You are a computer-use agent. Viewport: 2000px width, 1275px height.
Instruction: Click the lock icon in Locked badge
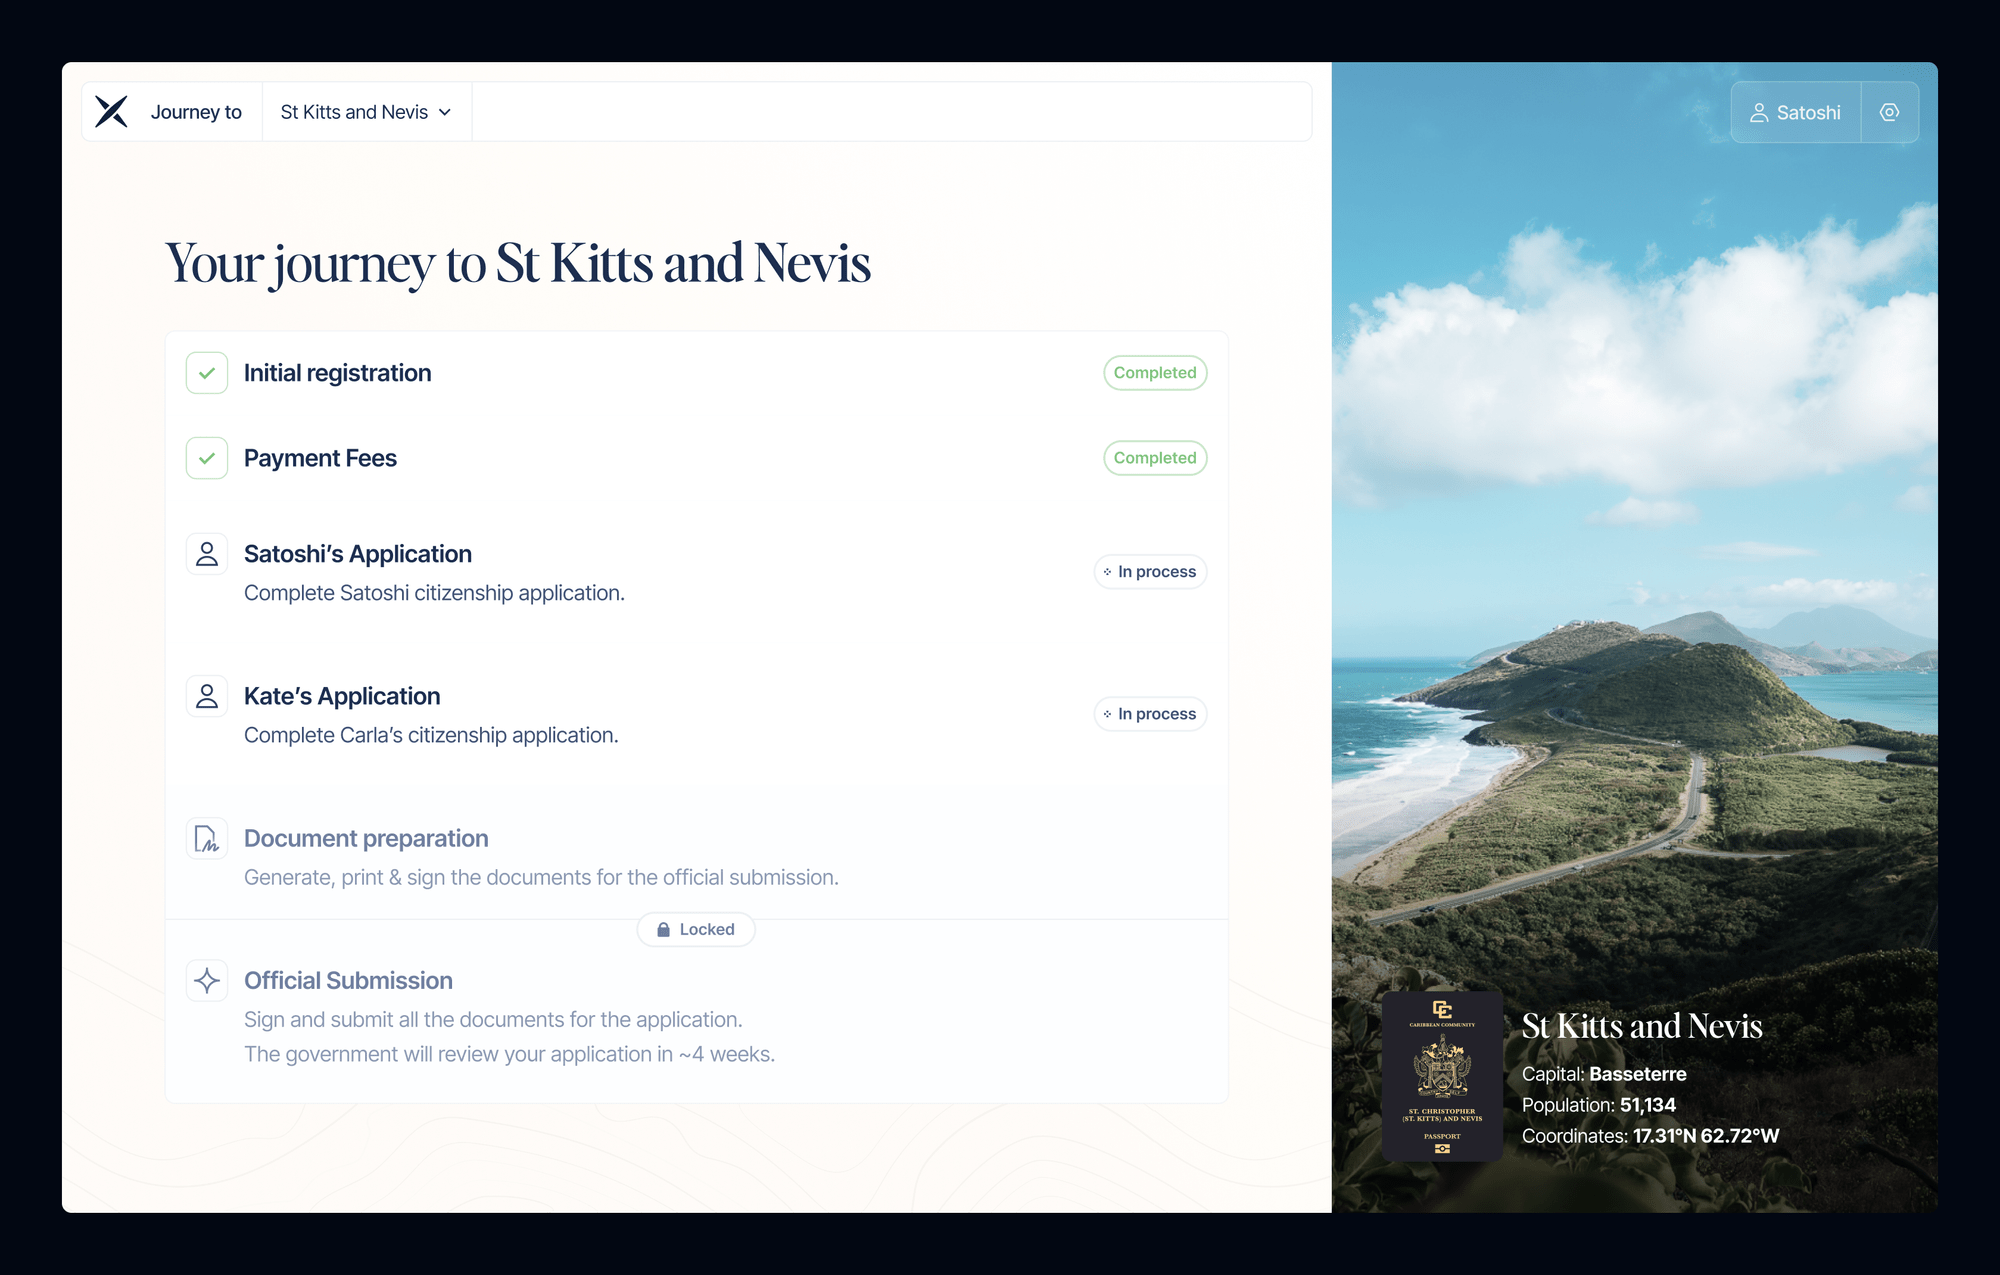(x=663, y=930)
